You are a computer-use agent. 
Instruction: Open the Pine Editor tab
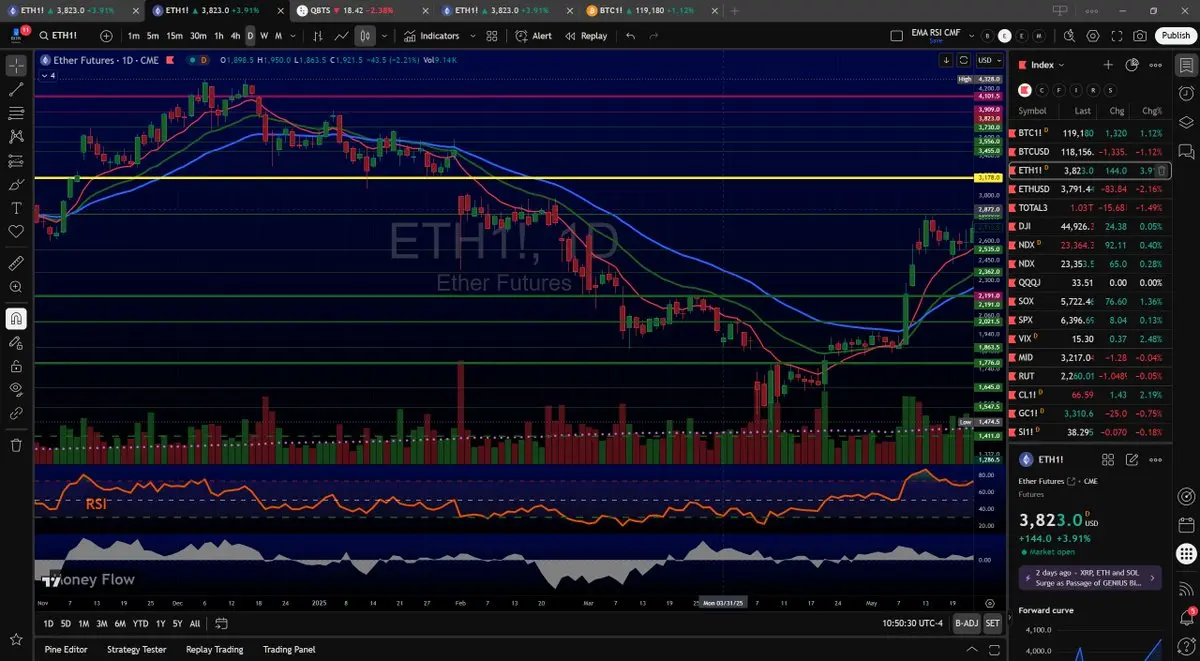(x=66, y=649)
